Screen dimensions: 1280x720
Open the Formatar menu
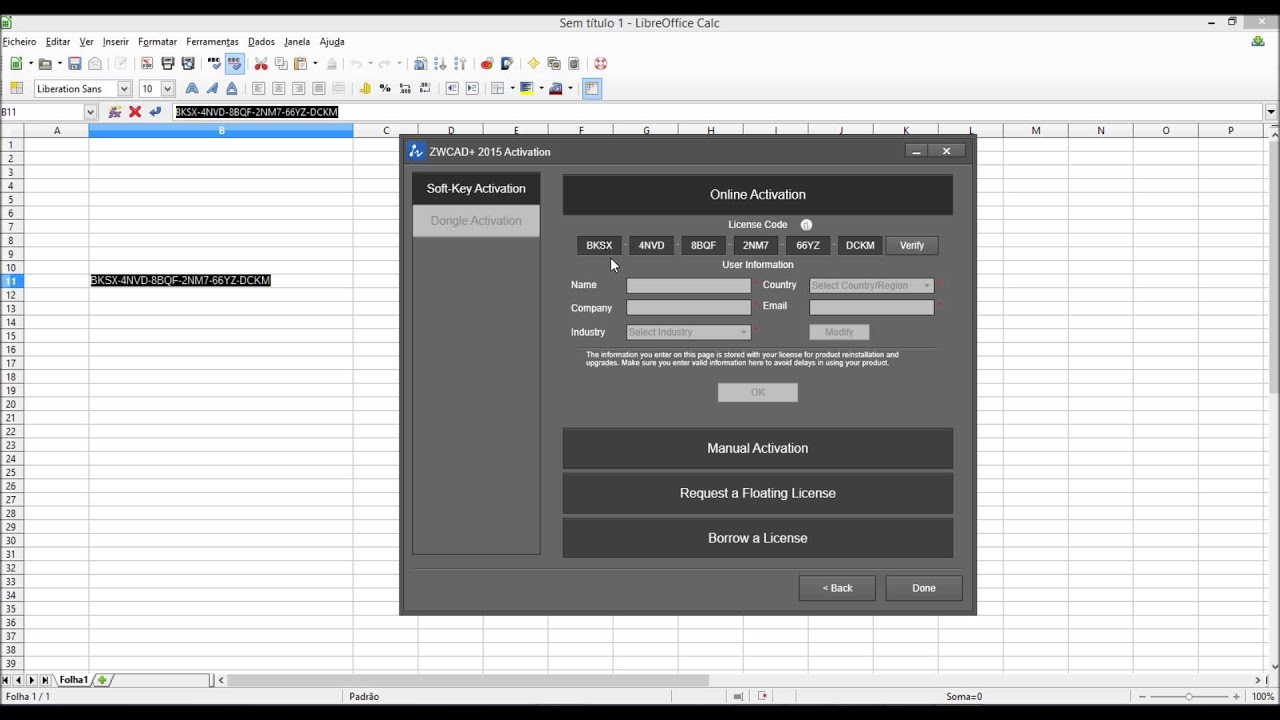pyautogui.click(x=157, y=42)
